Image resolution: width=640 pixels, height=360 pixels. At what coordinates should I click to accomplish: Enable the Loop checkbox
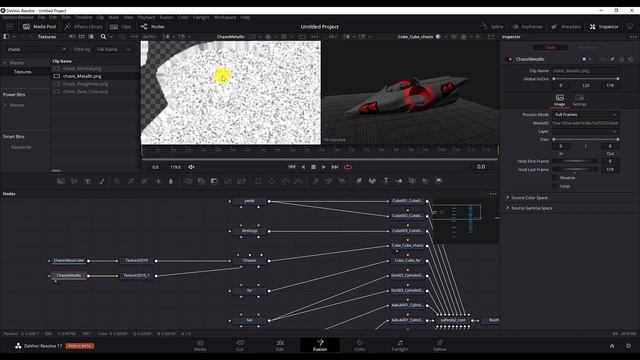click(554, 186)
